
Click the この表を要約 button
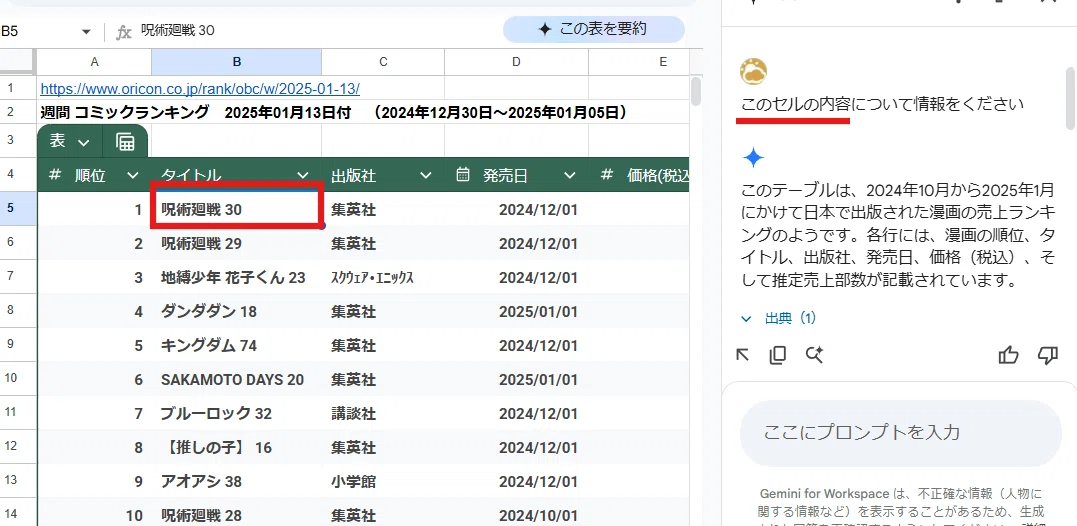(x=593, y=30)
